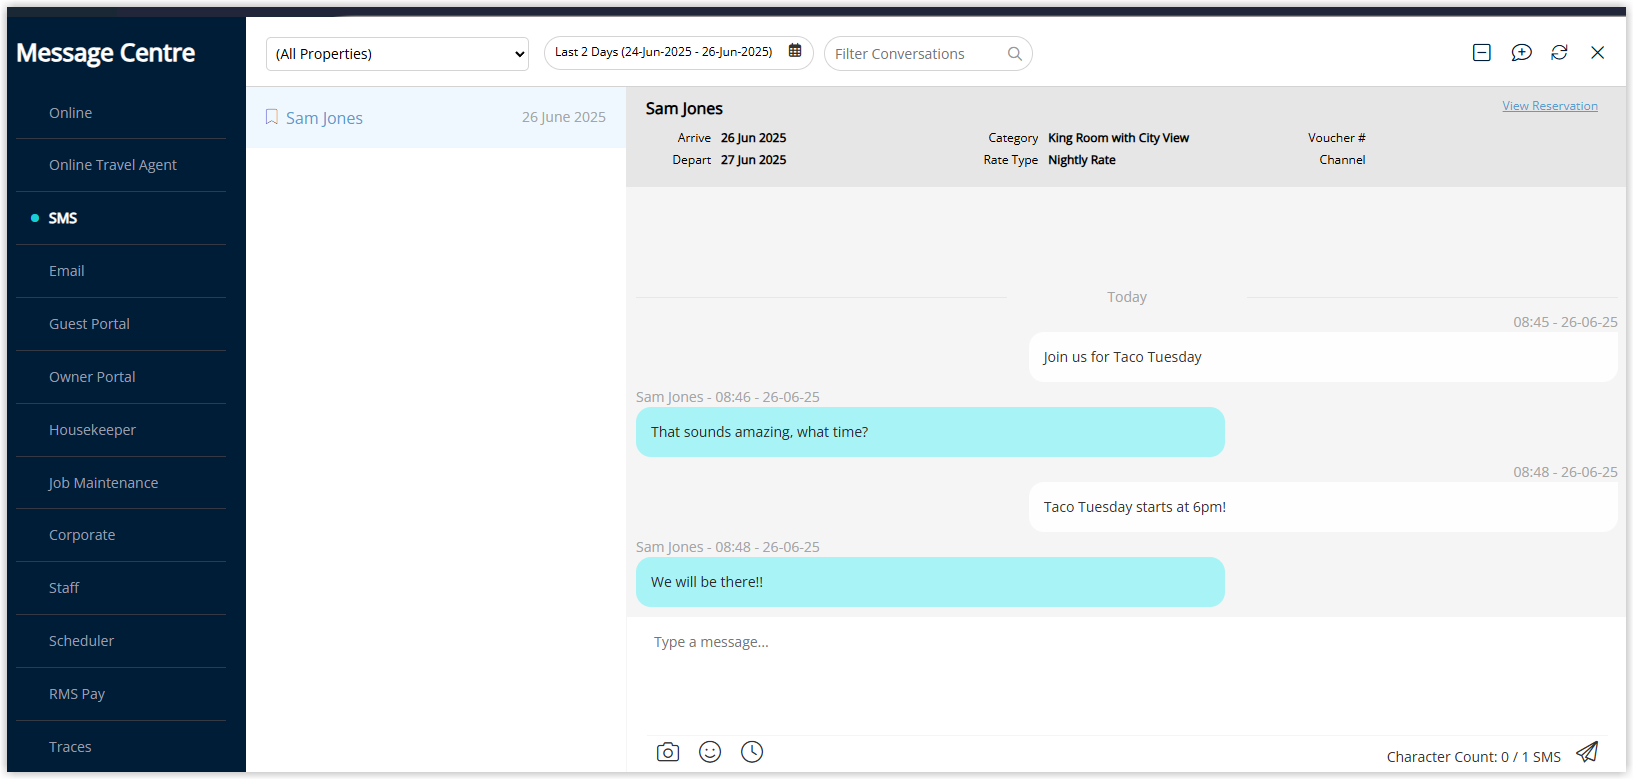Screen dimensions: 1634x780
Task: Open Online Travel Agent messages
Action: tap(113, 165)
